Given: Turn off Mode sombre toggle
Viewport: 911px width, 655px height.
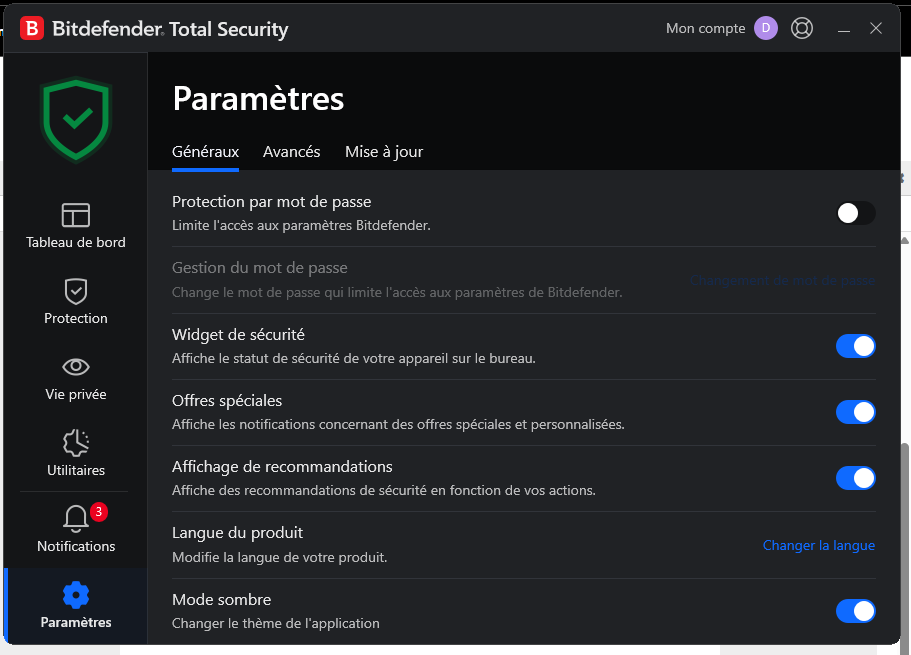Looking at the screenshot, I should [x=855, y=611].
